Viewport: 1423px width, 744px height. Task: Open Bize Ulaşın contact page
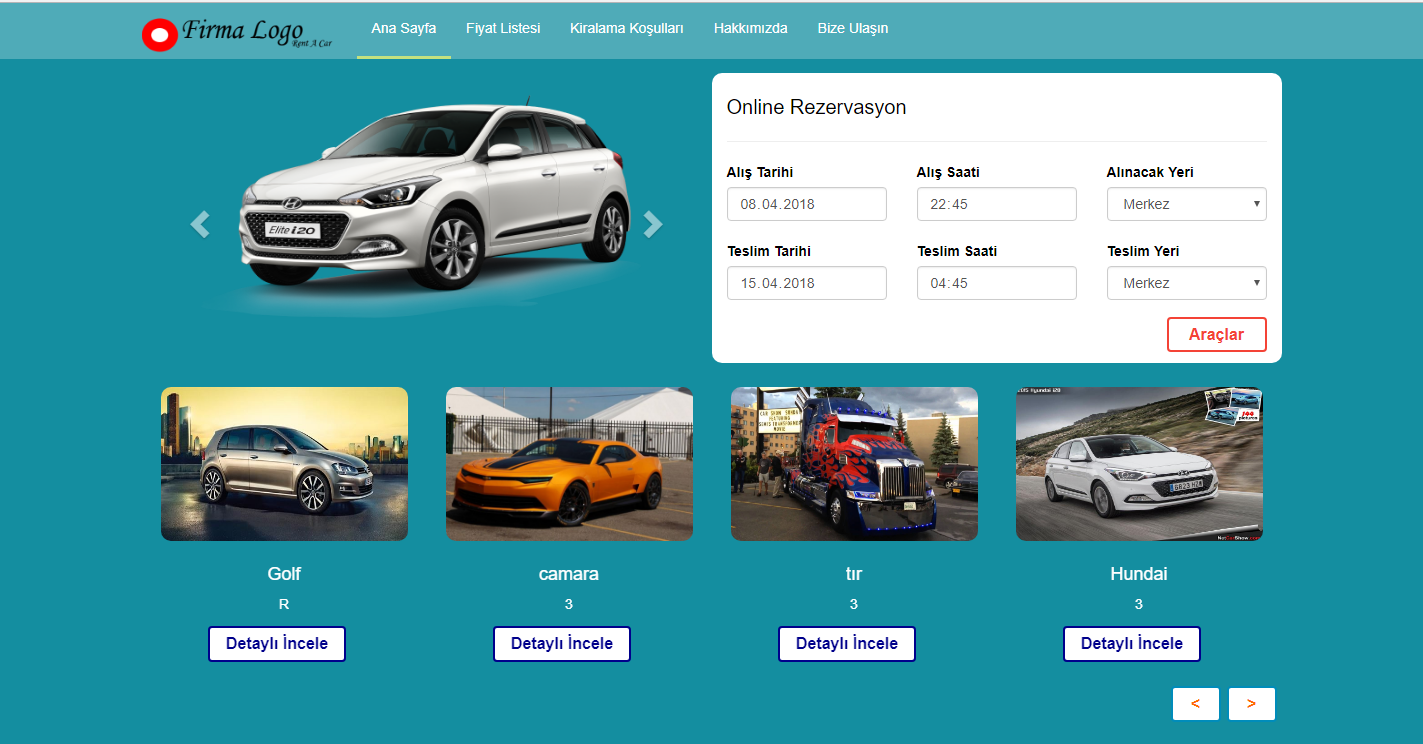[853, 28]
